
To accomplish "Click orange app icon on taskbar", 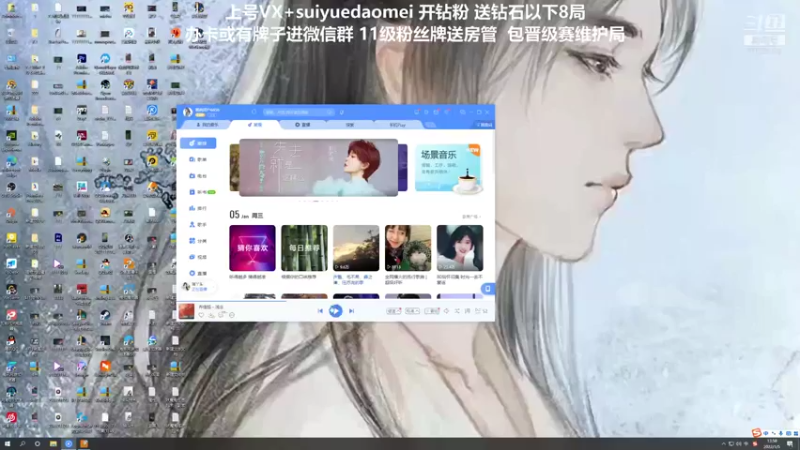I will pos(84,444).
